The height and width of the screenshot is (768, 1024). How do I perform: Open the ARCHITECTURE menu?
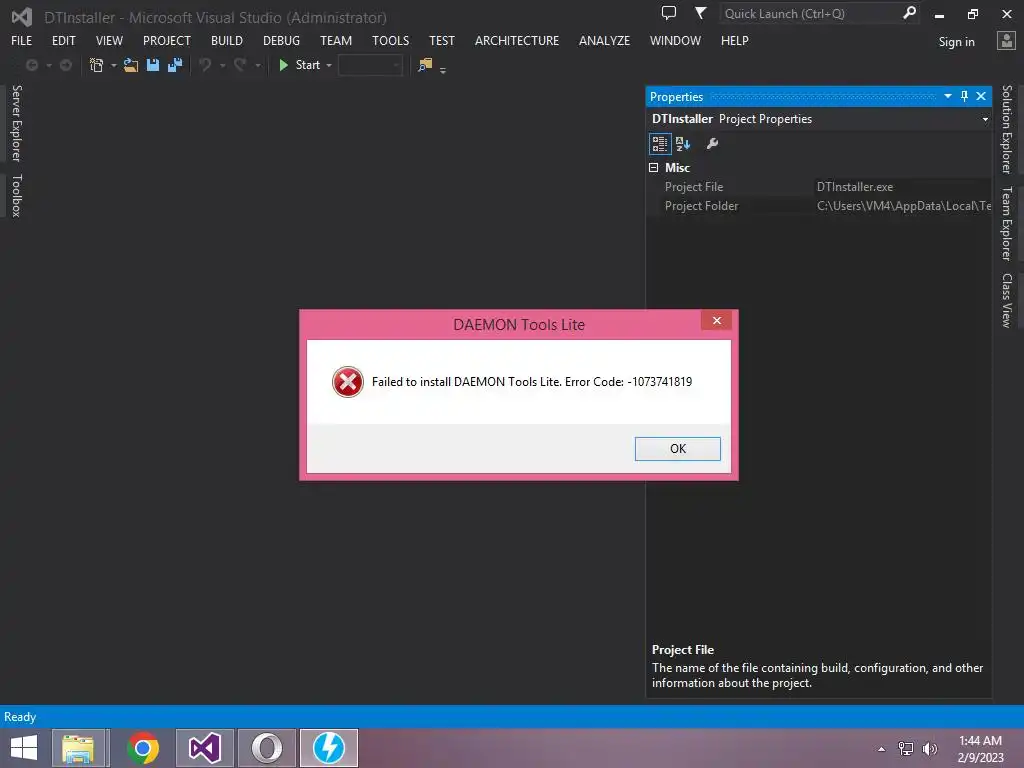517,40
